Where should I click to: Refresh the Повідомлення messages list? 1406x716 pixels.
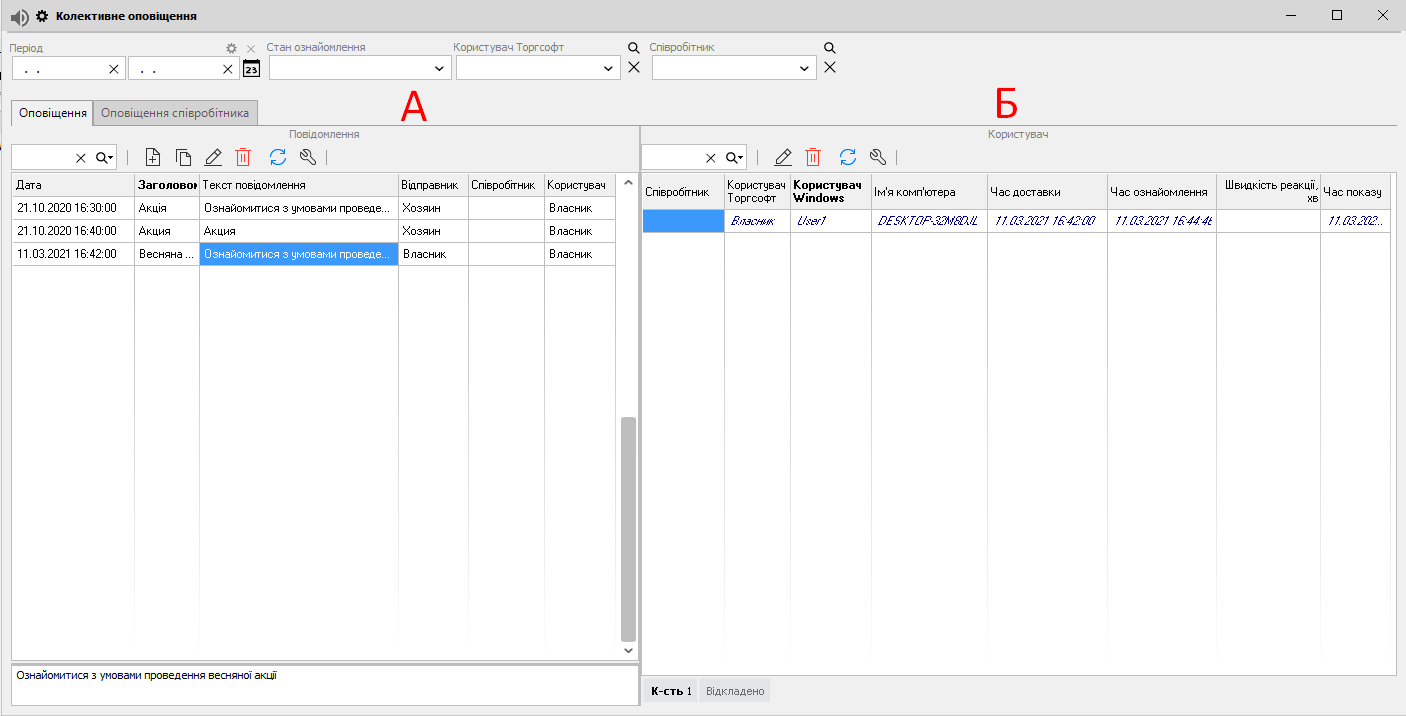(x=278, y=157)
